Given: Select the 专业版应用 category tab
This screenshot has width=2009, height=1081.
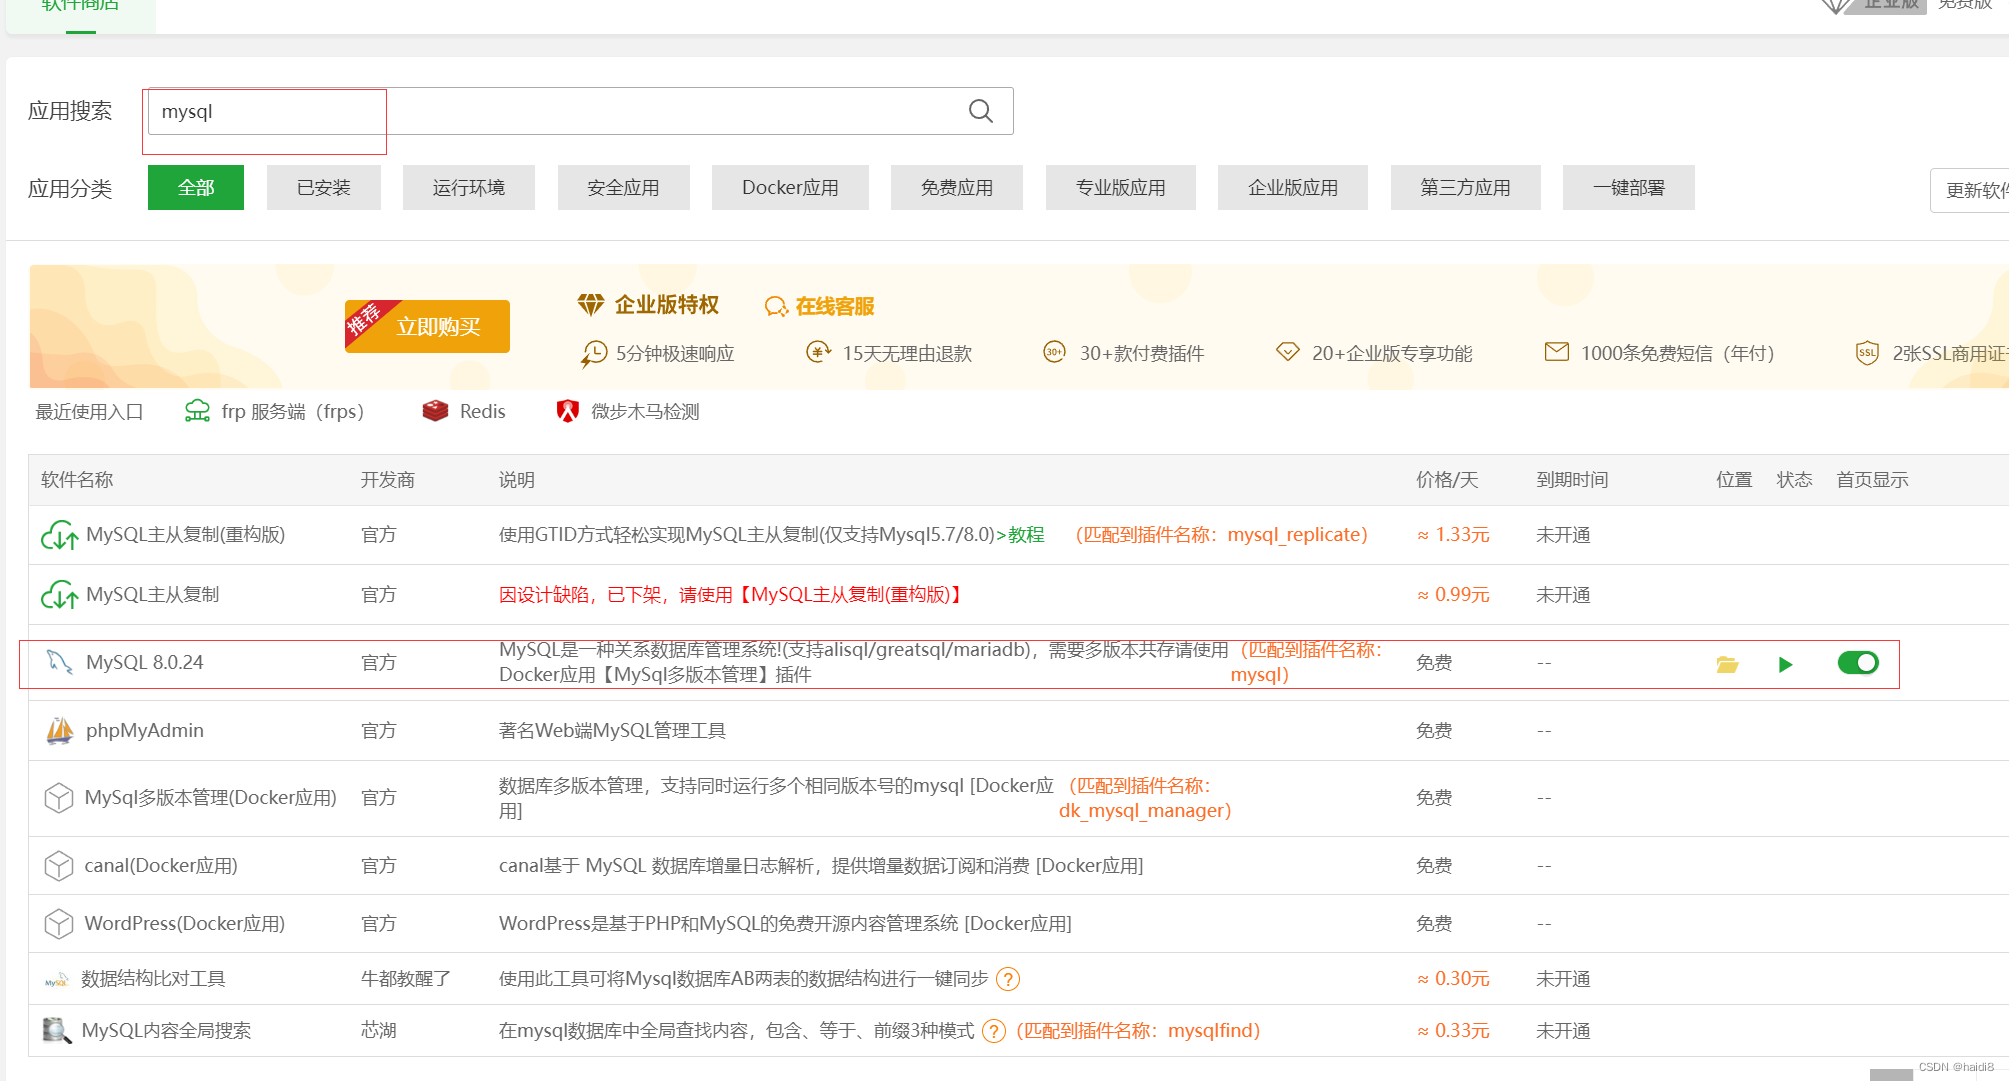Looking at the screenshot, I should 1121,188.
